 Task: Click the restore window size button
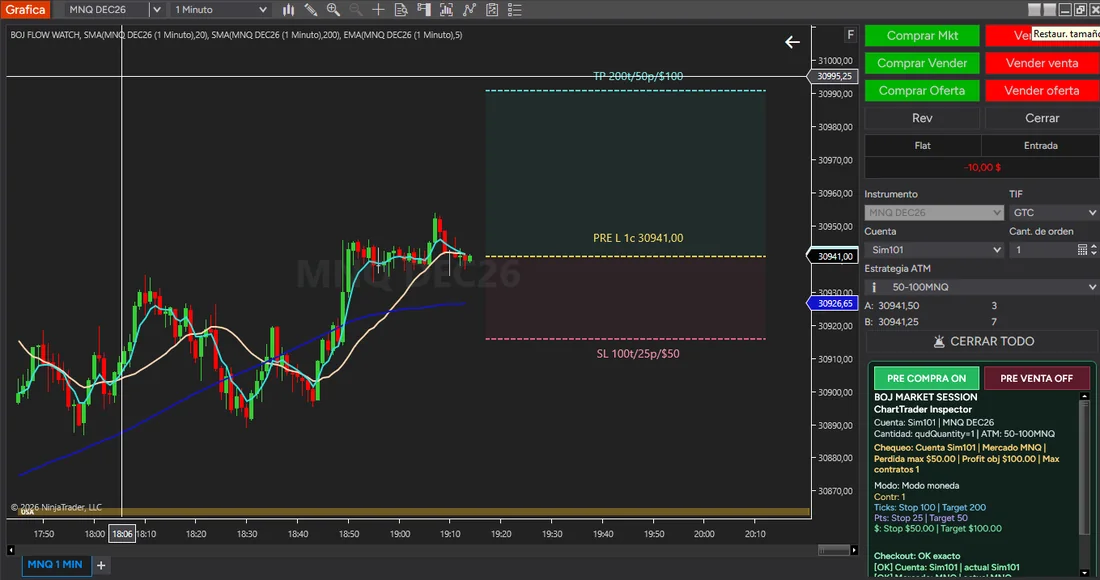(1080, 9)
